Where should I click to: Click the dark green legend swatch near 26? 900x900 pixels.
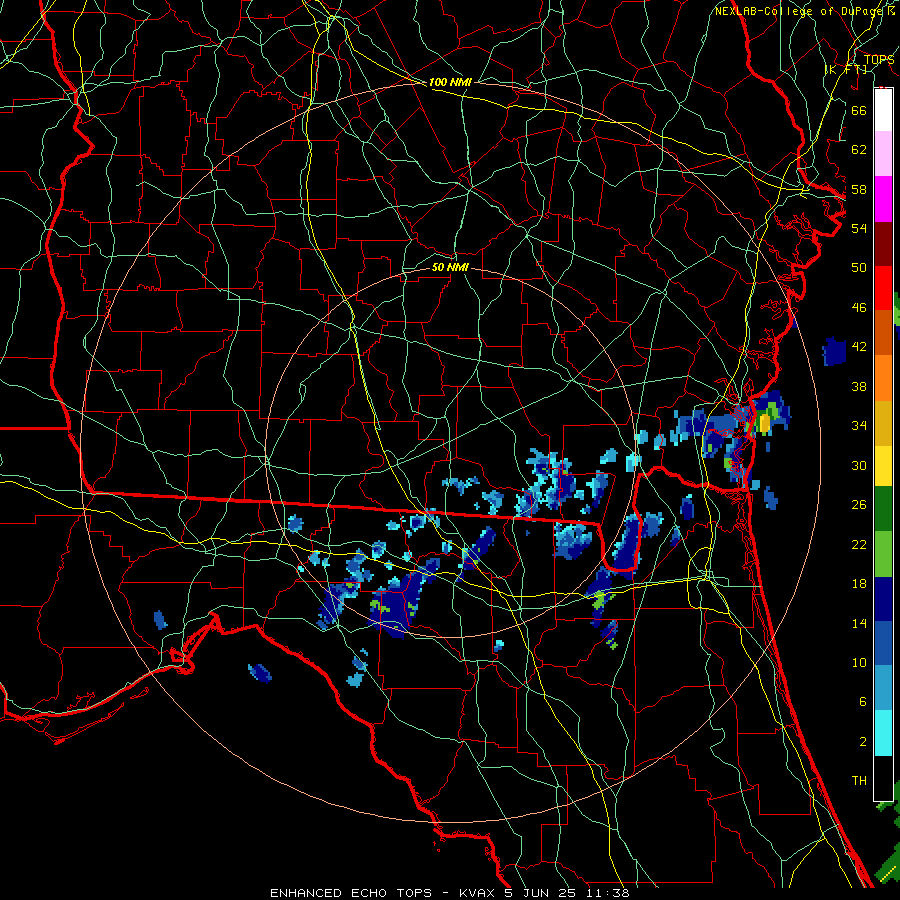point(883,509)
